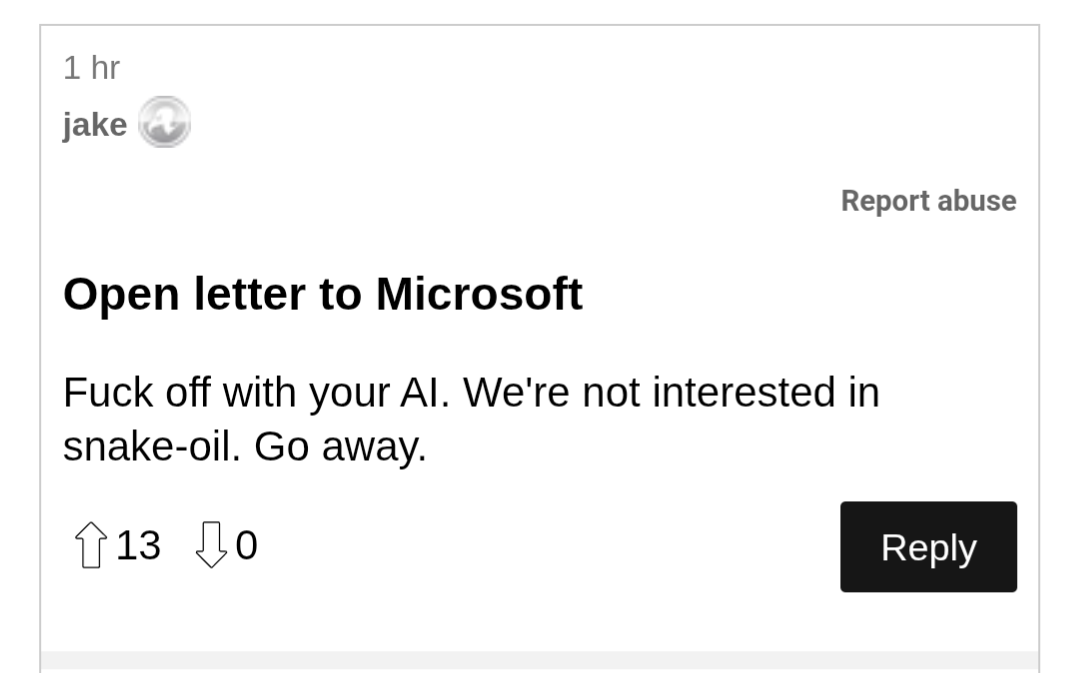Click the upvote count showing 13
1073x673 pixels.
coord(138,546)
